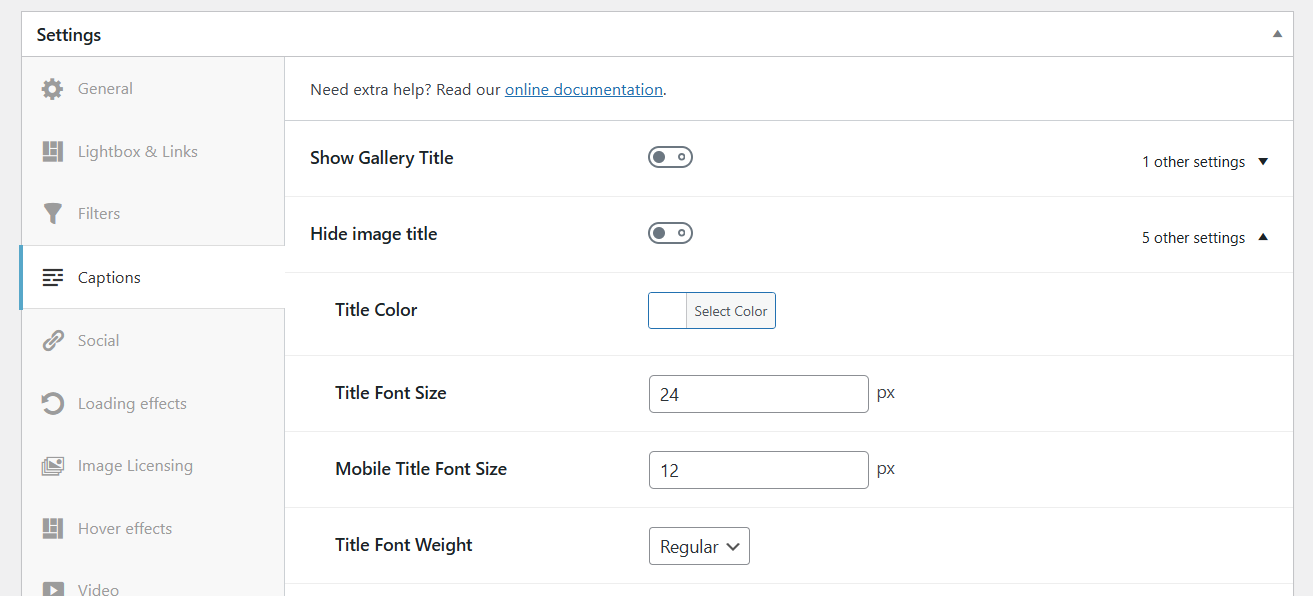Enable the Show Gallery Title toggle

coord(670,157)
